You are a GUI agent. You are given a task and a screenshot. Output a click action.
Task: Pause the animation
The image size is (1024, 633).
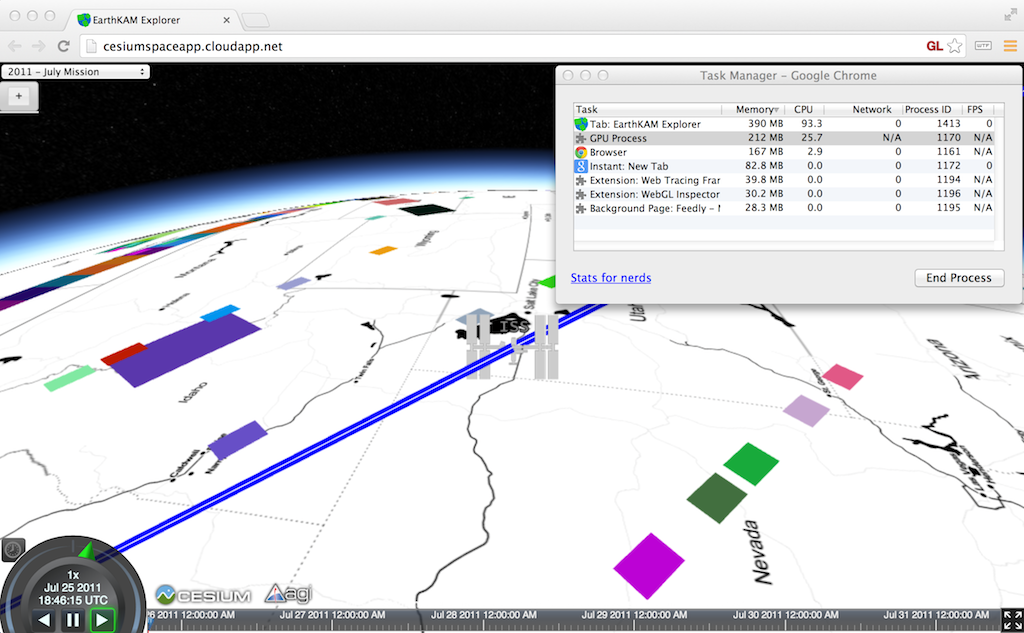(72, 619)
